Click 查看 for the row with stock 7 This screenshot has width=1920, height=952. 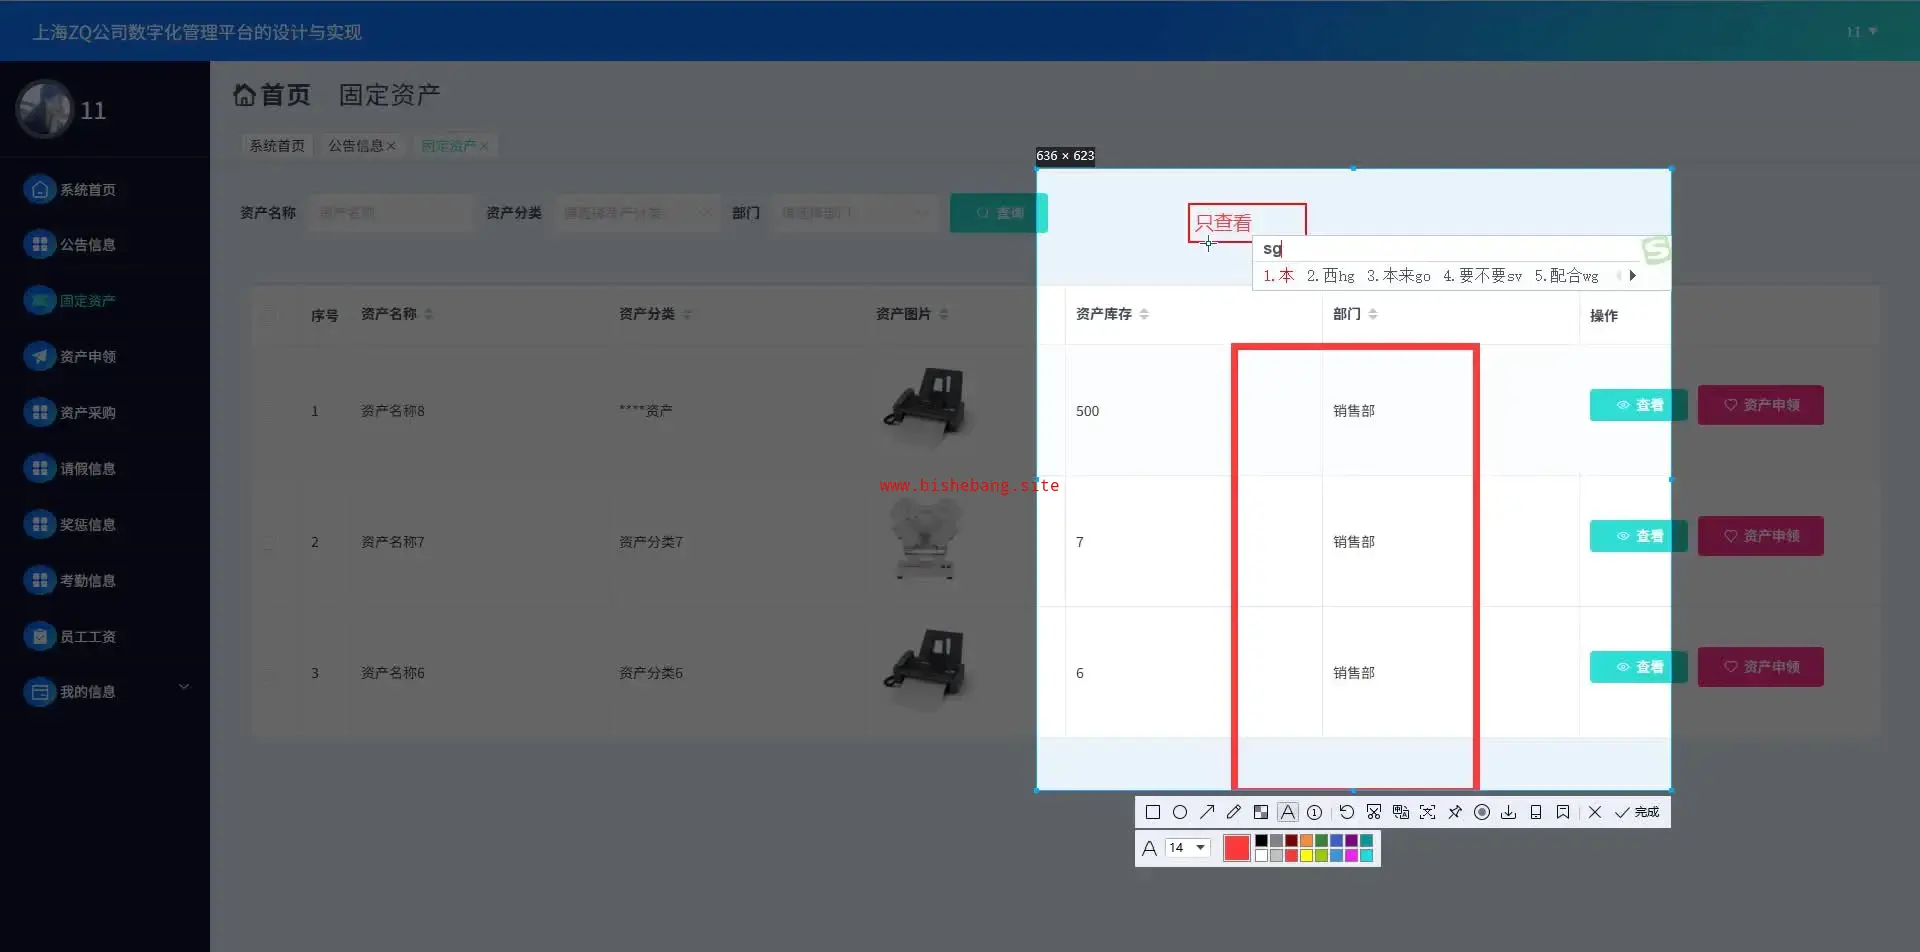pos(1639,536)
